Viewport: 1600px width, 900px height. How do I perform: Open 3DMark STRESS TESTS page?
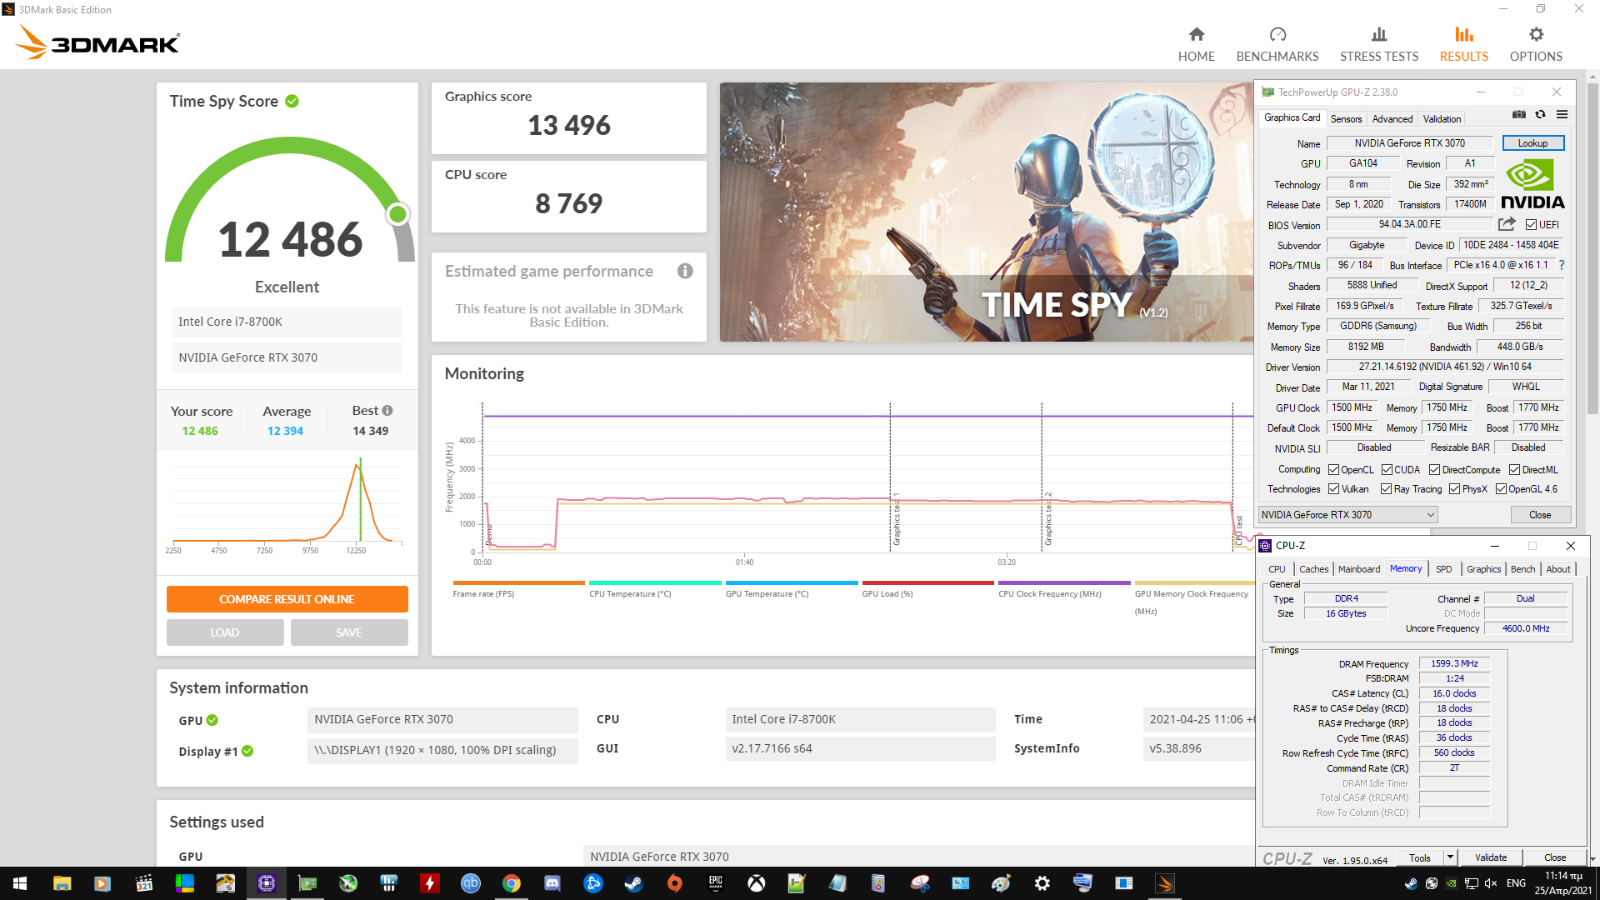click(1379, 45)
